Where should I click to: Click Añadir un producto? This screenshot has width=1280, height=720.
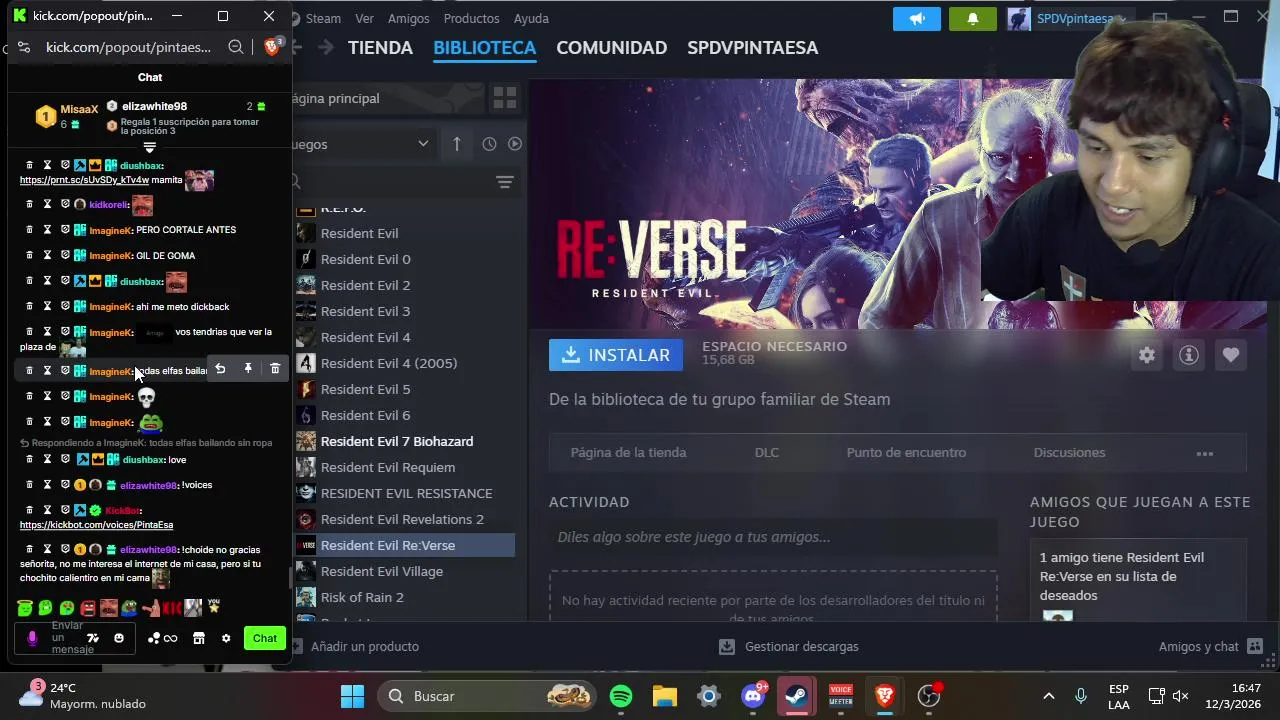pos(354,646)
